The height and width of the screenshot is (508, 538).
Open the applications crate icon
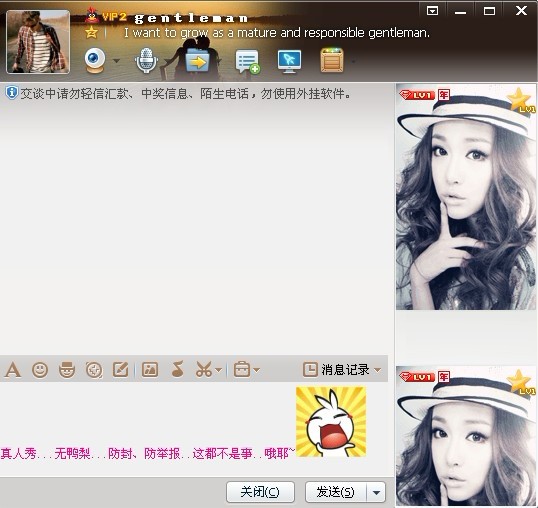point(331,60)
